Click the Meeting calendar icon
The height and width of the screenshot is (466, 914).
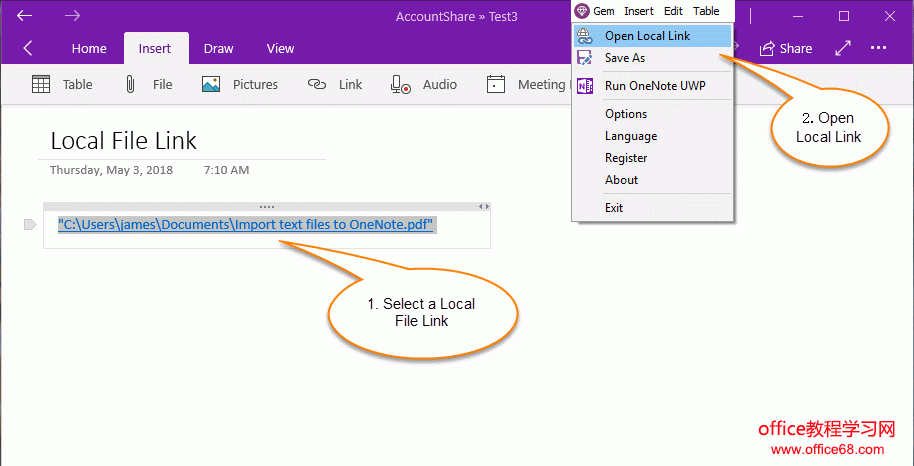495,85
